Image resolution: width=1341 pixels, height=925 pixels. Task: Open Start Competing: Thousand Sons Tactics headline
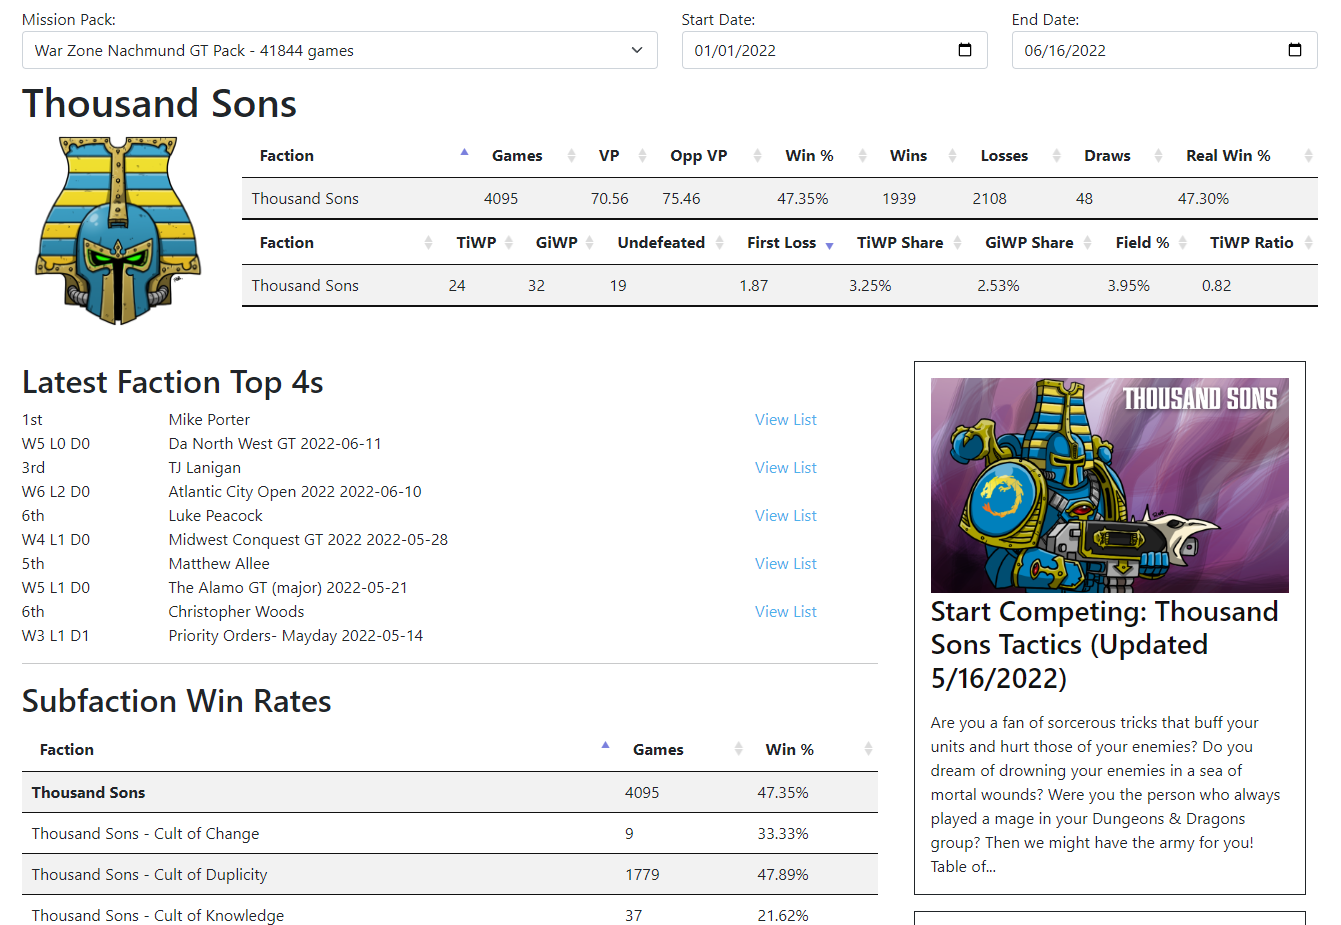tap(1104, 645)
